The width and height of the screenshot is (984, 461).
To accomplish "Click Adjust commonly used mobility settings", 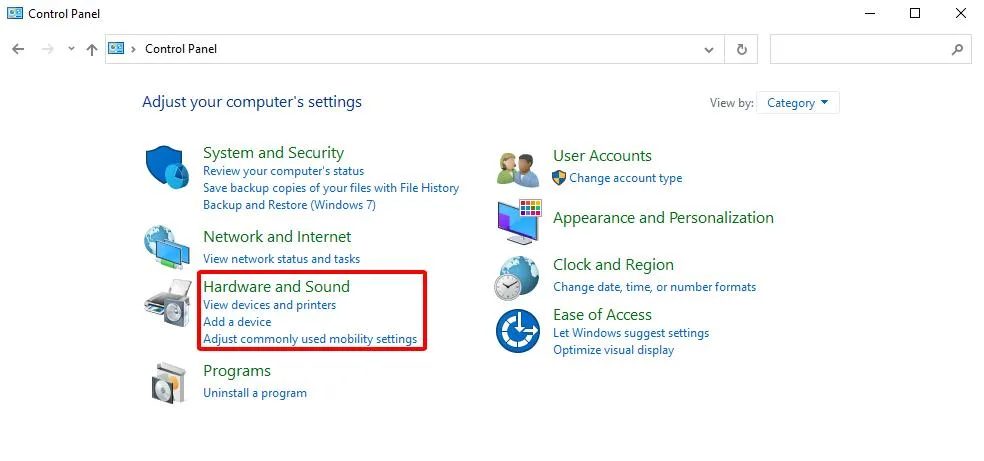I will click(x=310, y=339).
